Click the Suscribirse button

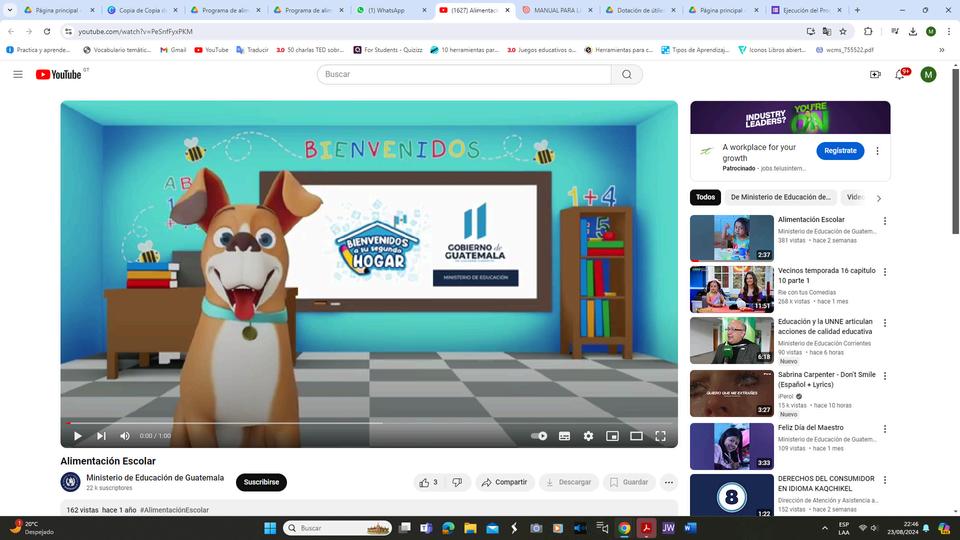pyautogui.click(x=261, y=482)
